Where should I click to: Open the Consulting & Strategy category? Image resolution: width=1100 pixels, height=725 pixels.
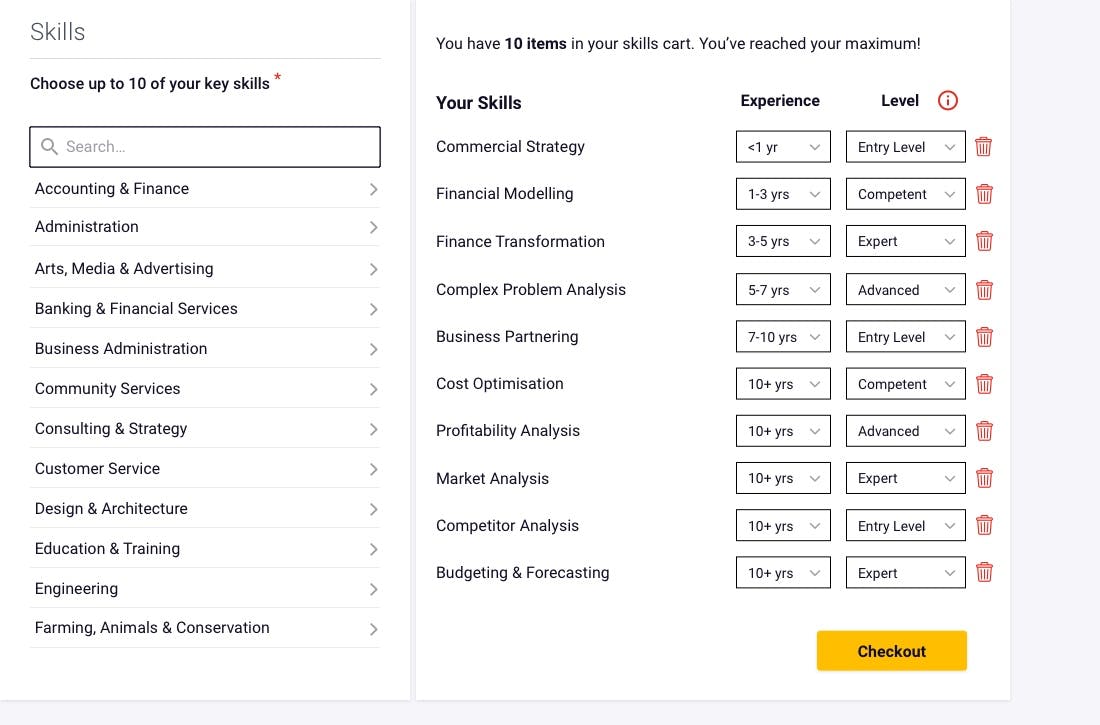pyautogui.click(x=205, y=429)
